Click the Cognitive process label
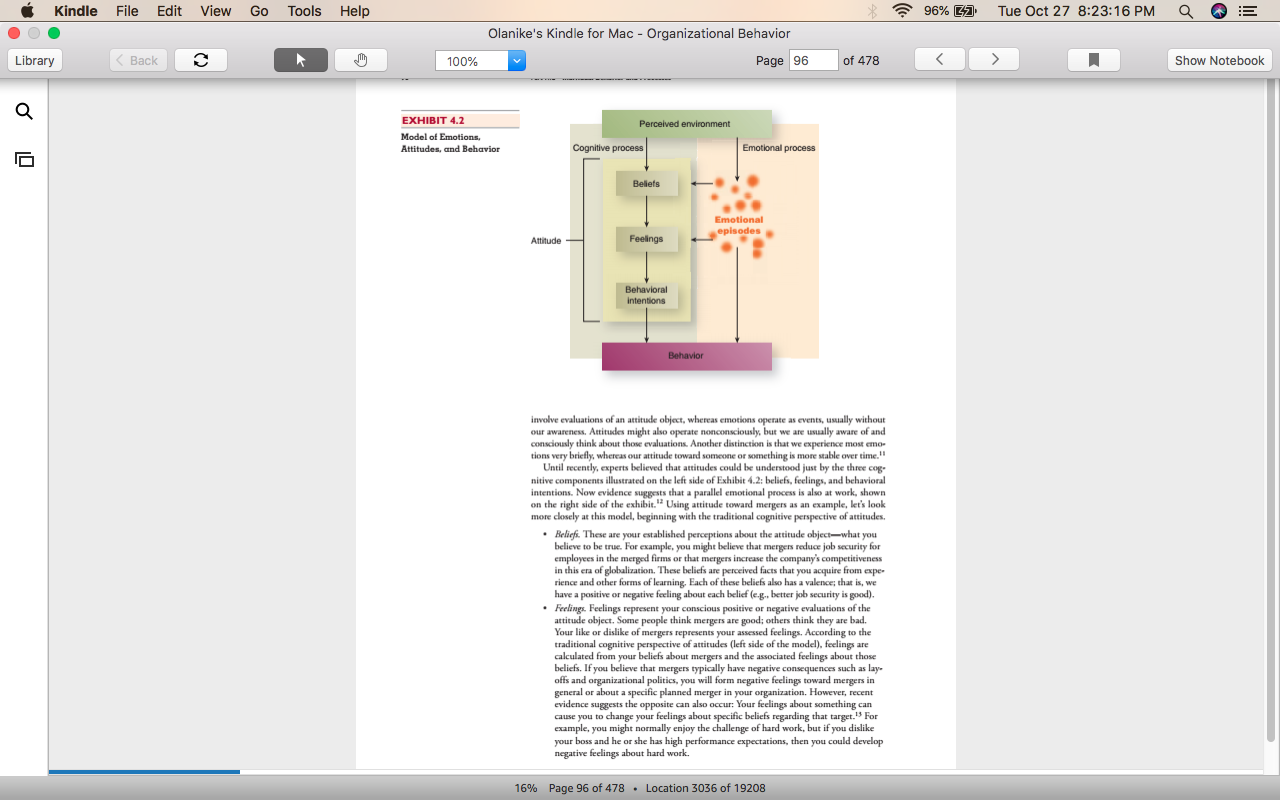Image resolution: width=1280 pixels, height=800 pixels. point(608,148)
